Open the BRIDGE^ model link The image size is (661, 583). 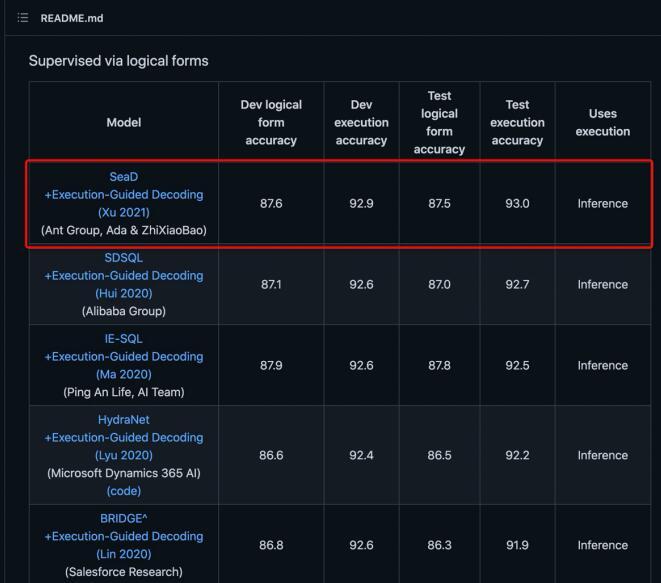tap(124, 519)
